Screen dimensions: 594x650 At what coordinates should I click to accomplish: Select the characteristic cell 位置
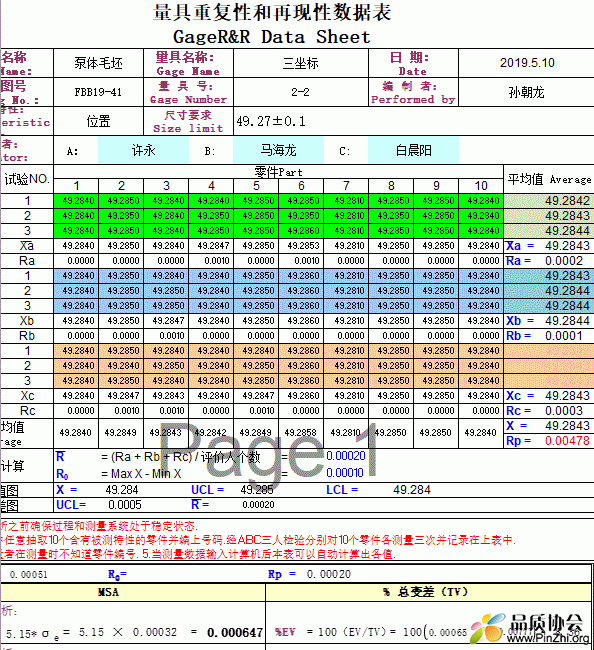click(x=98, y=121)
